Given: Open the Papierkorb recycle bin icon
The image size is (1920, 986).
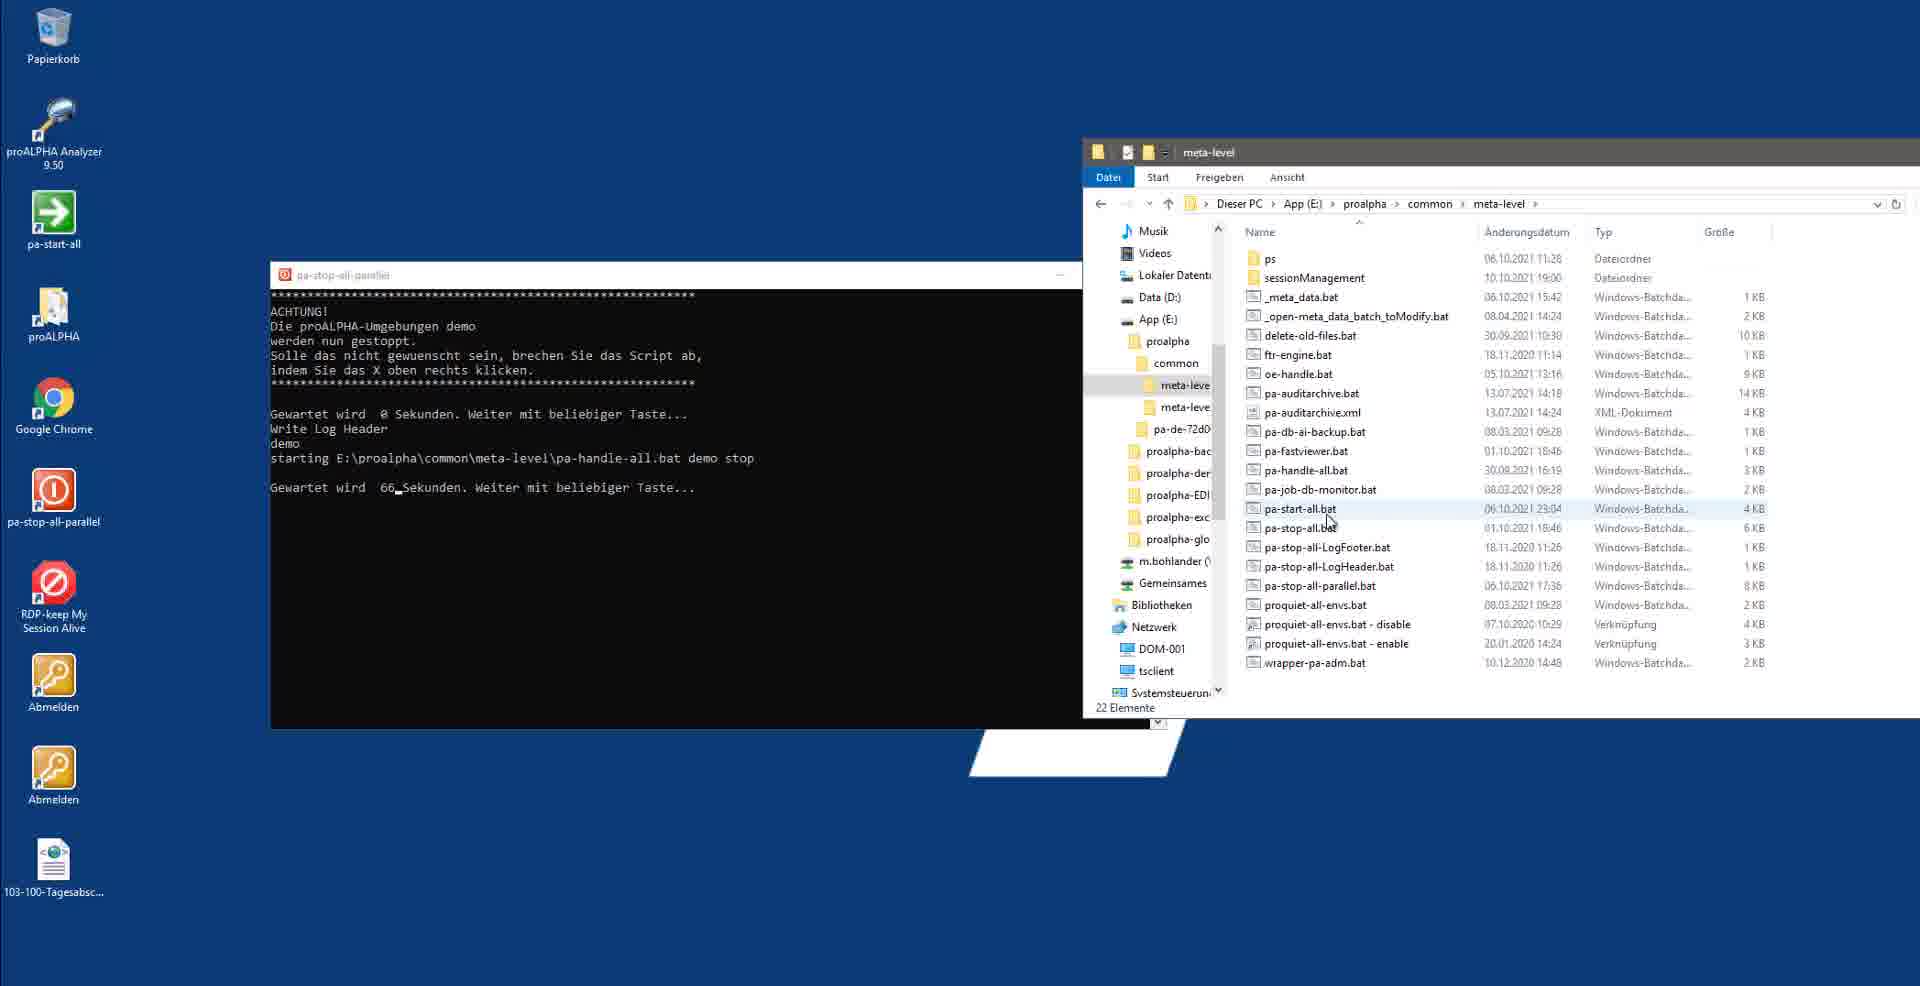Looking at the screenshot, I should [53, 37].
